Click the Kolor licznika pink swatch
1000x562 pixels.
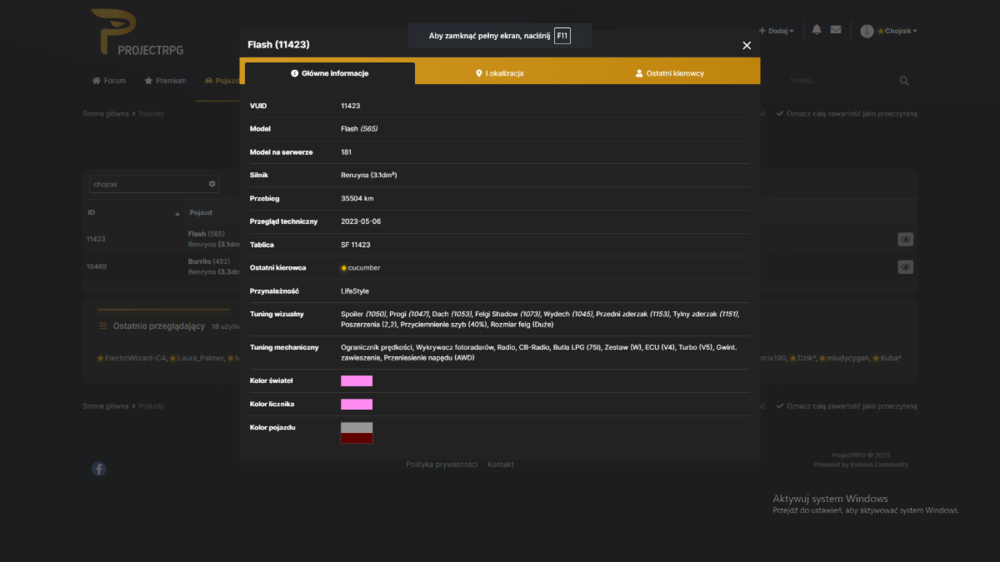point(357,404)
